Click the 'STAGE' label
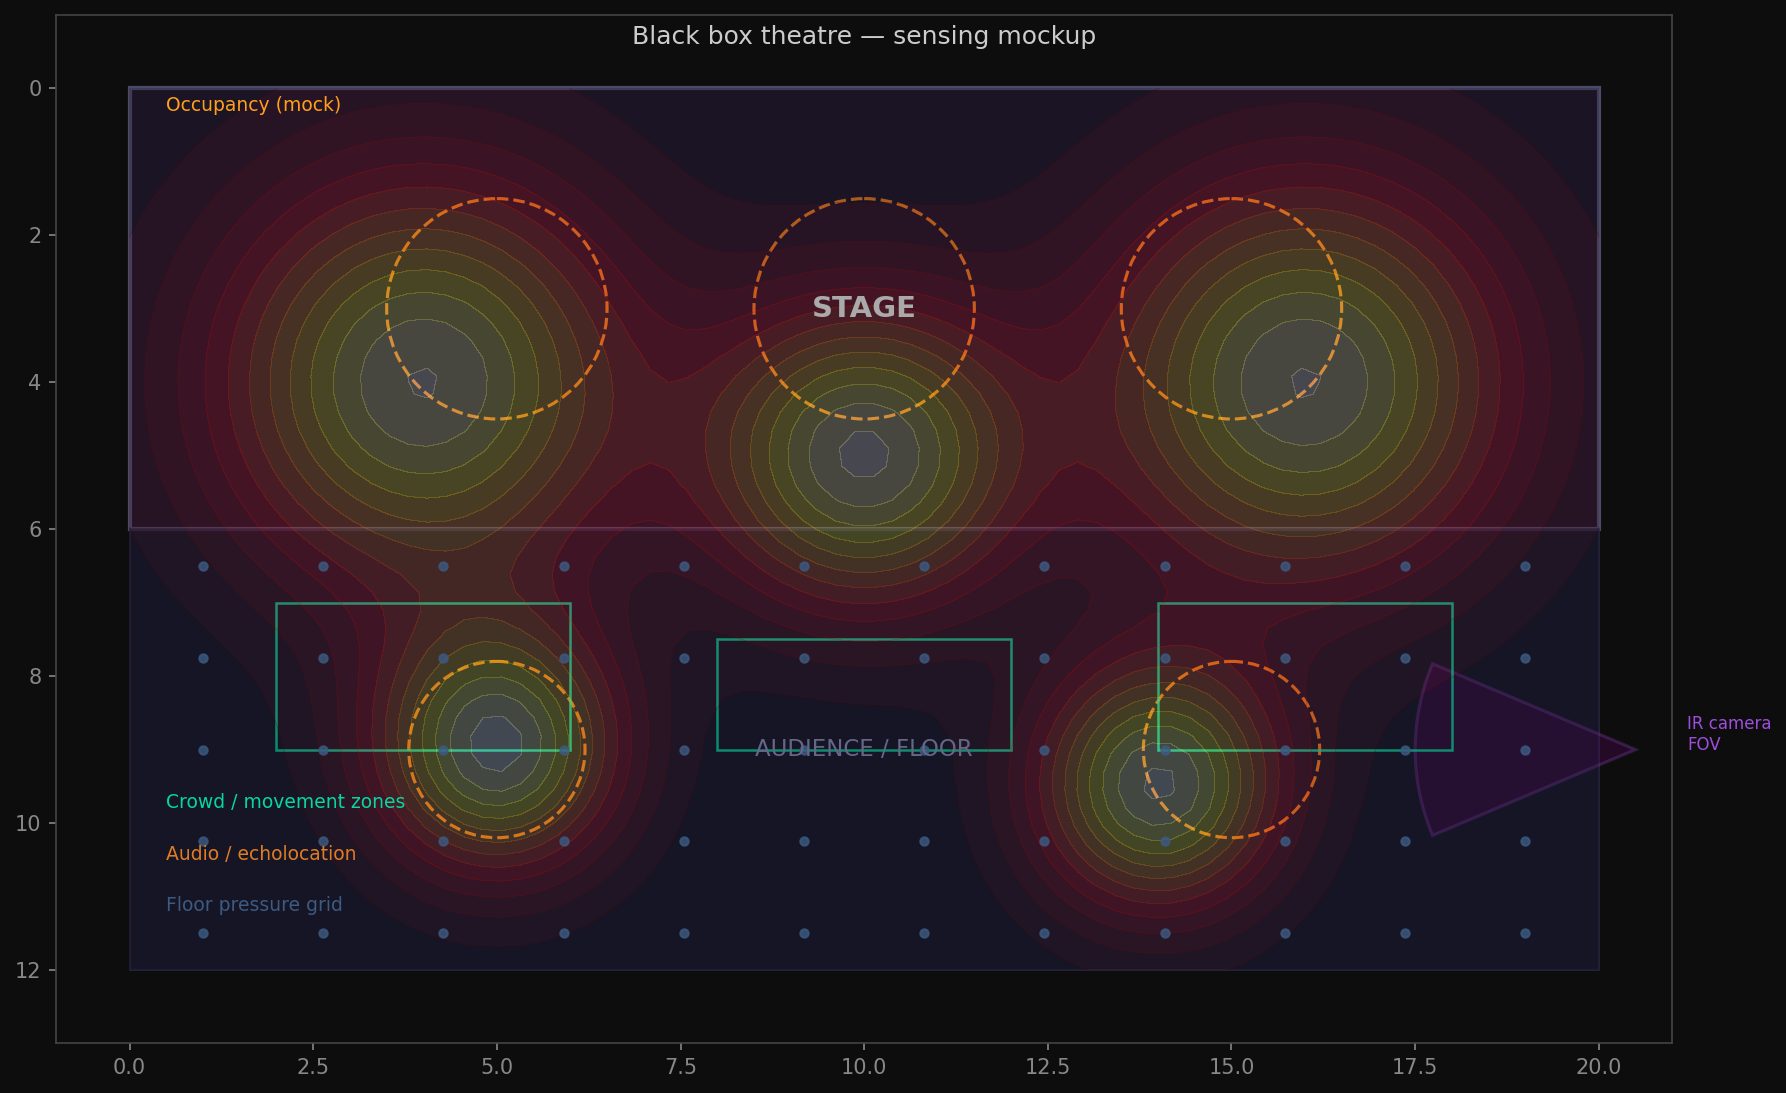The width and height of the screenshot is (1786, 1093). pyautogui.click(x=864, y=308)
